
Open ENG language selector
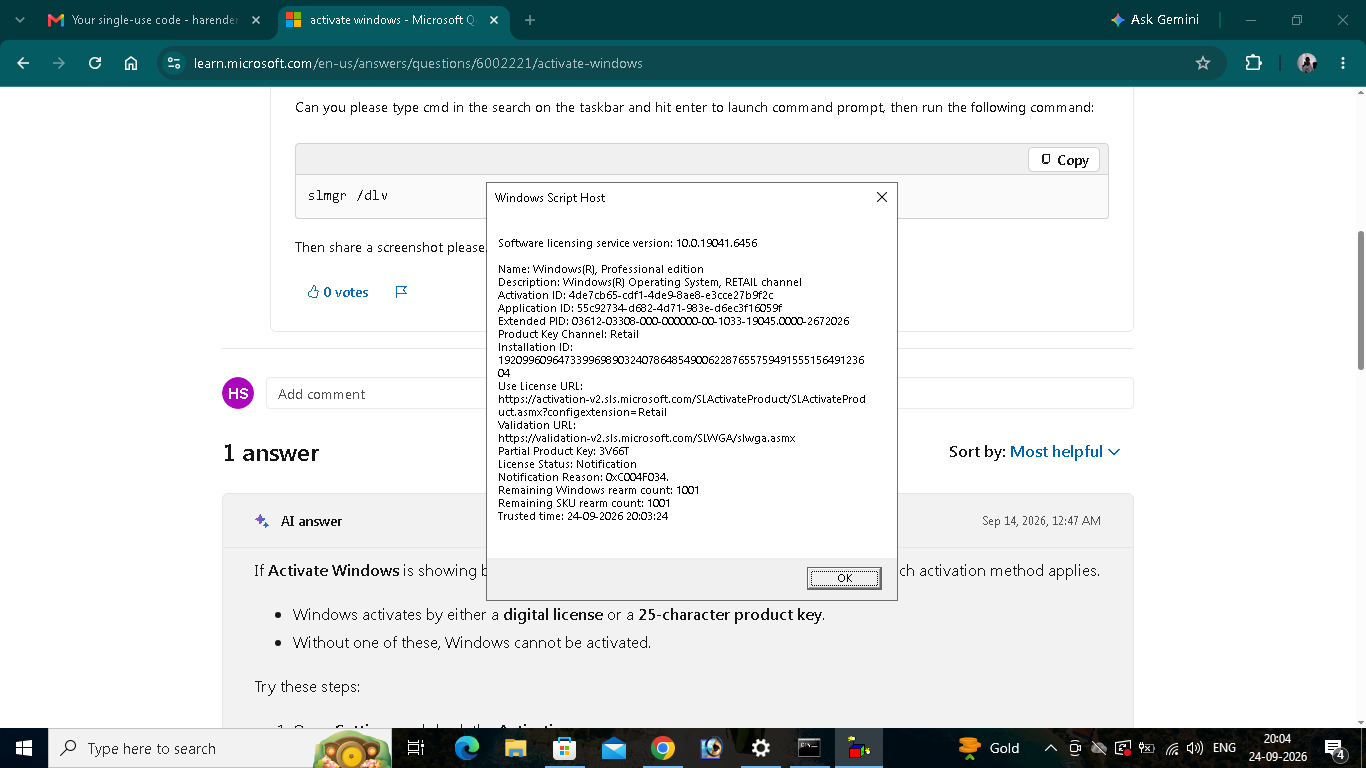[1224, 748]
